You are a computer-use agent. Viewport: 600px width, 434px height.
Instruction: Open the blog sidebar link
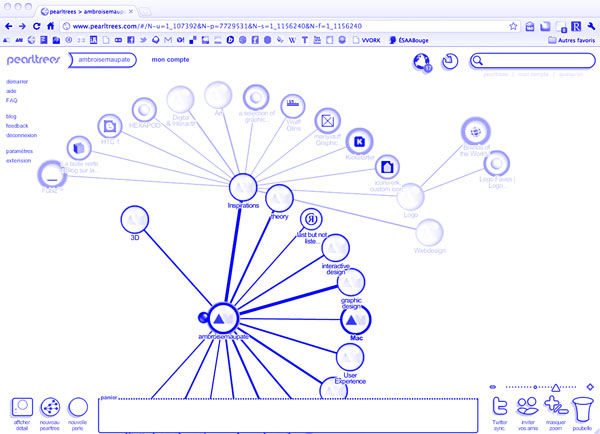(x=11, y=116)
